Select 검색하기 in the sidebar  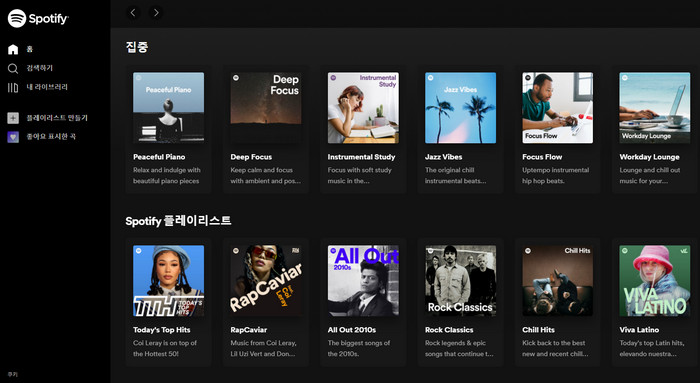click(40, 68)
